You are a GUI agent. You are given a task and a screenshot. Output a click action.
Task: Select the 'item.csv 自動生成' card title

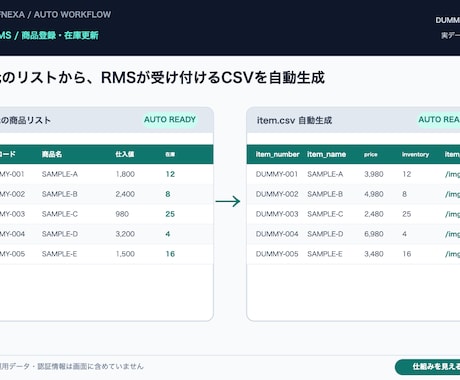coord(294,120)
